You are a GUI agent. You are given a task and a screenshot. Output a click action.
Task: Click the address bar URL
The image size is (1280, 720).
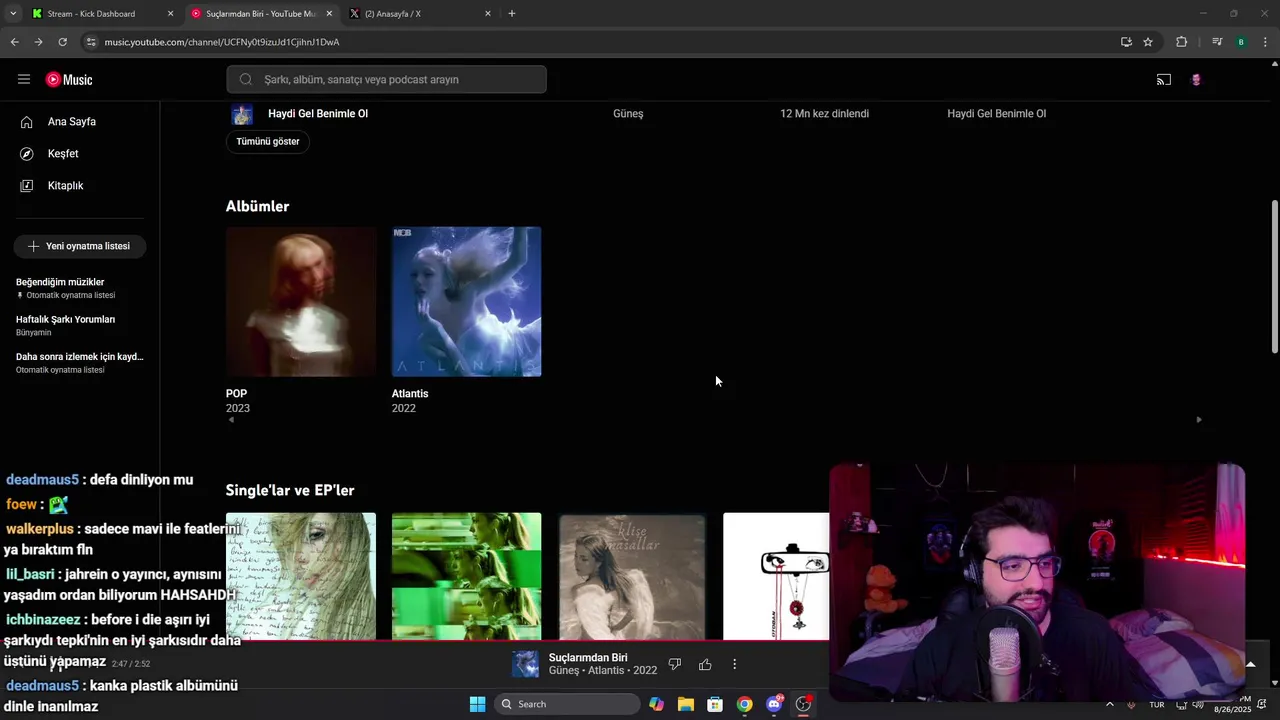pos(222,42)
